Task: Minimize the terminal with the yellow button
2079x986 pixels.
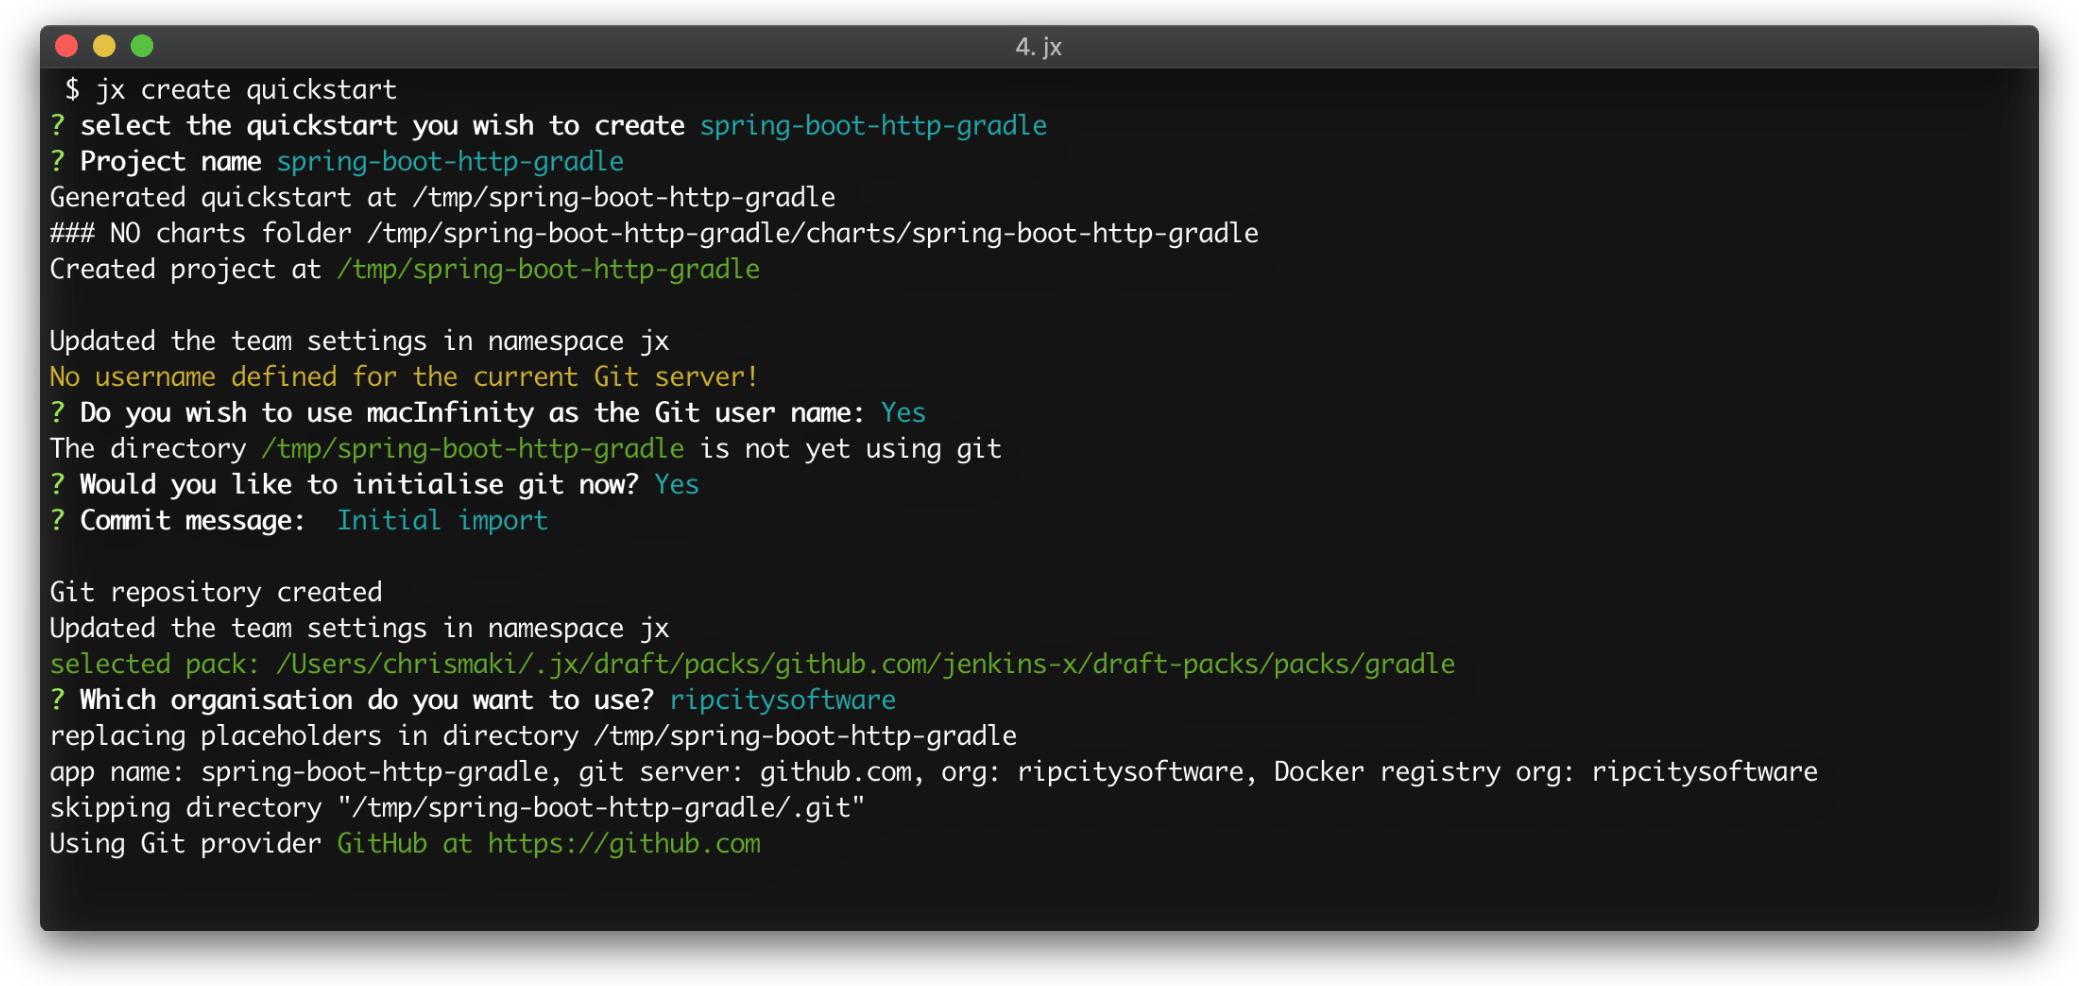Action: click(x=104, y=46)
